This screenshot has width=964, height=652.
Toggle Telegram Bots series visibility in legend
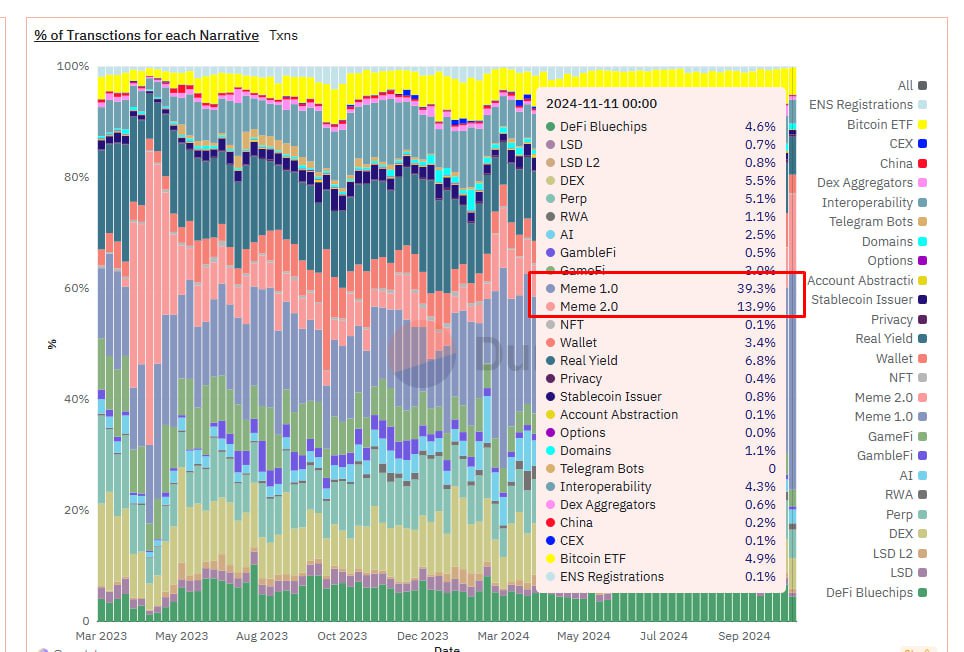click(870, 222)
